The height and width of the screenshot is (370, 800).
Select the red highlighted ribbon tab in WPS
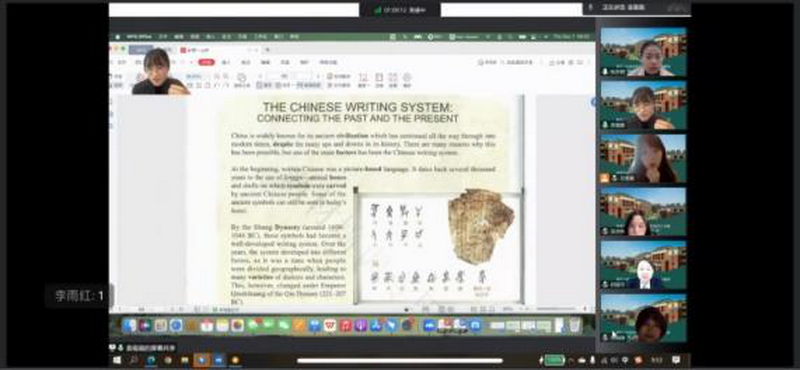tap(206, 62)
